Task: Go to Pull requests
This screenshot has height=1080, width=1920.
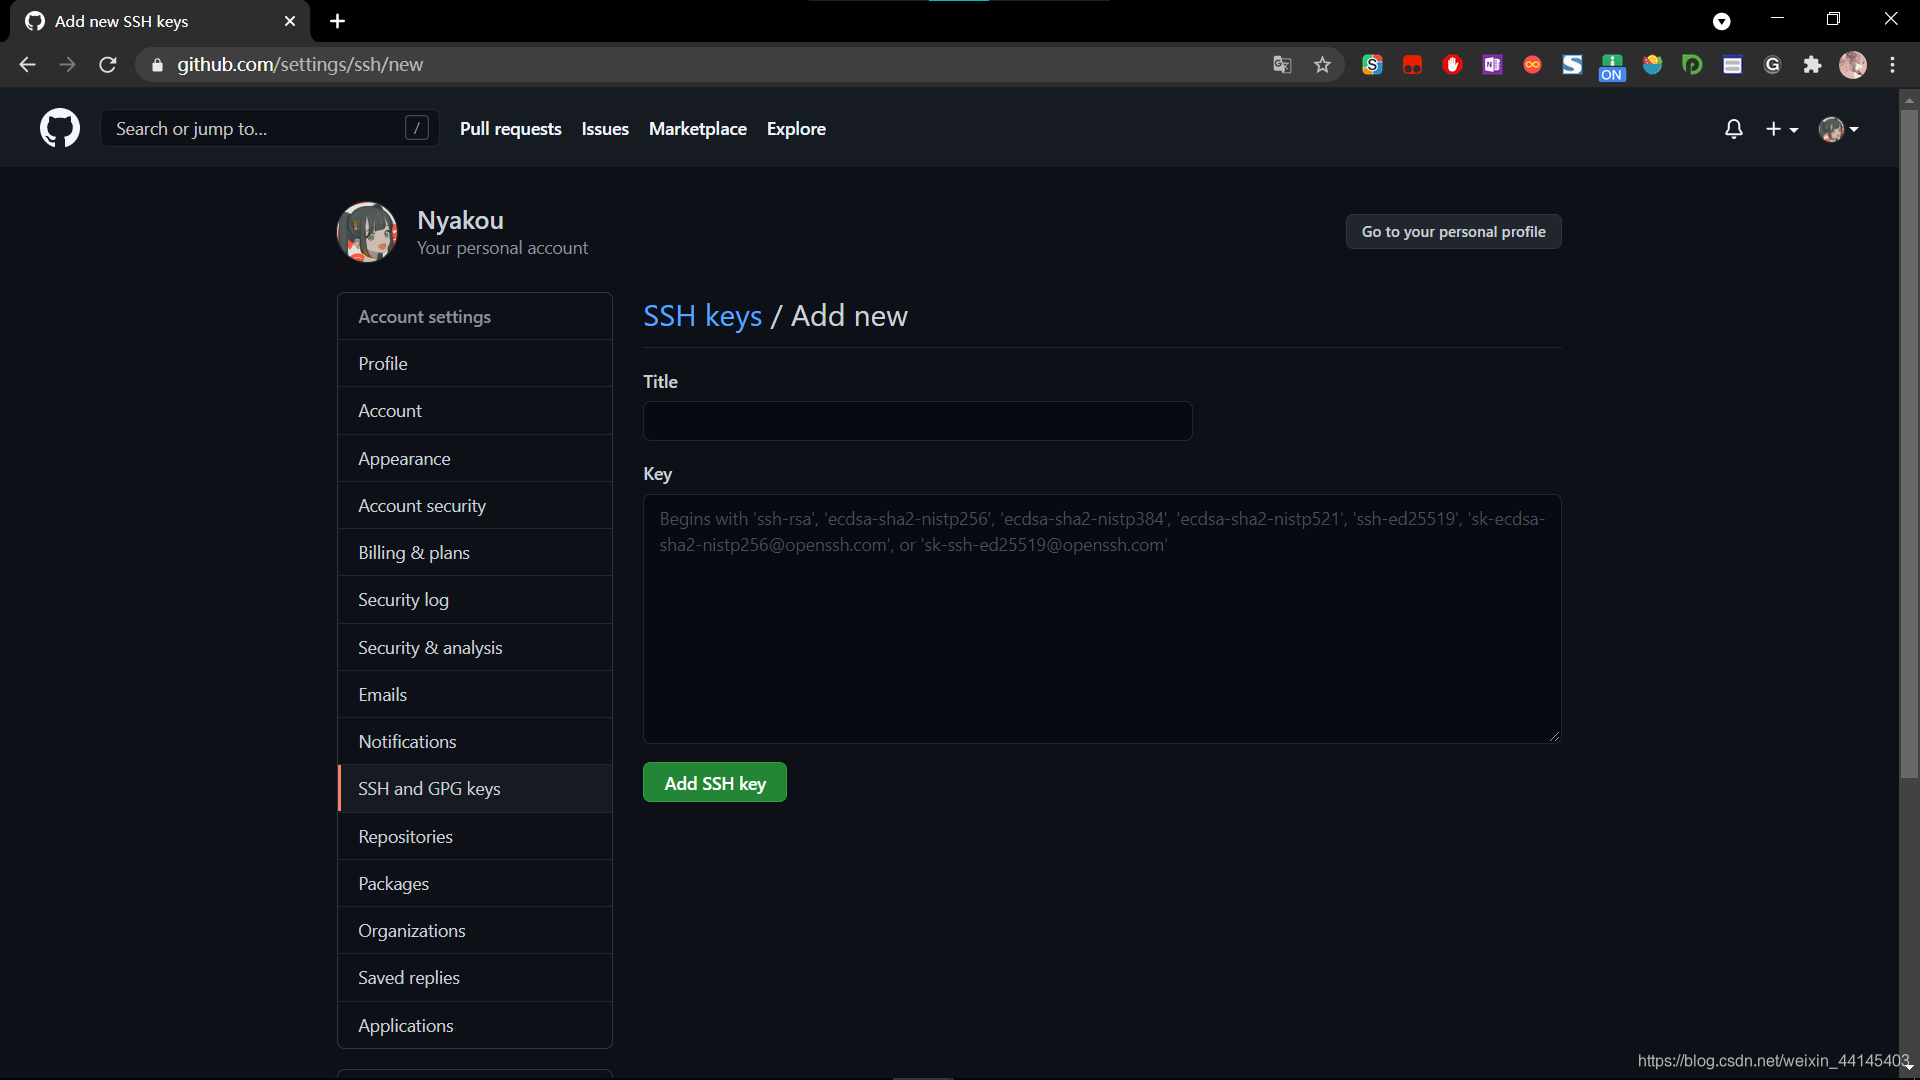Action: (510, 129)
